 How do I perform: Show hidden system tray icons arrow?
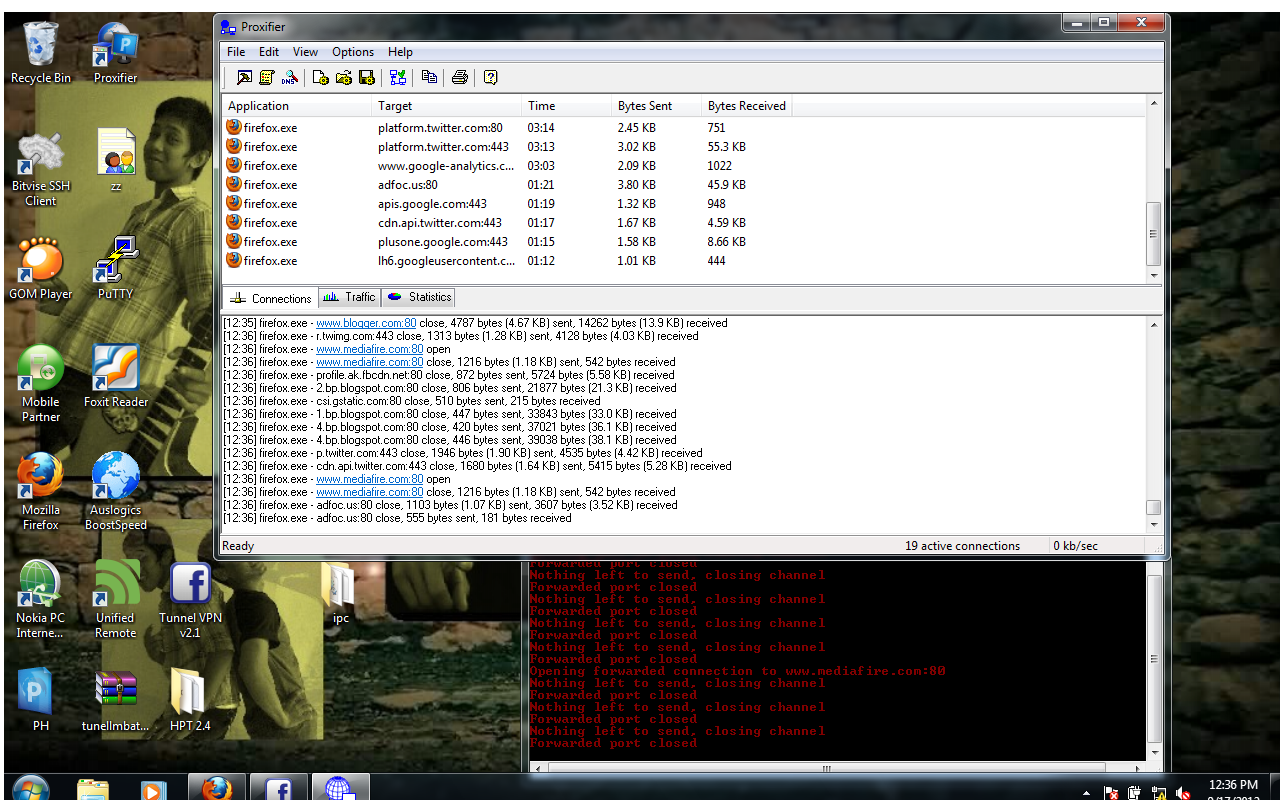1087,792
